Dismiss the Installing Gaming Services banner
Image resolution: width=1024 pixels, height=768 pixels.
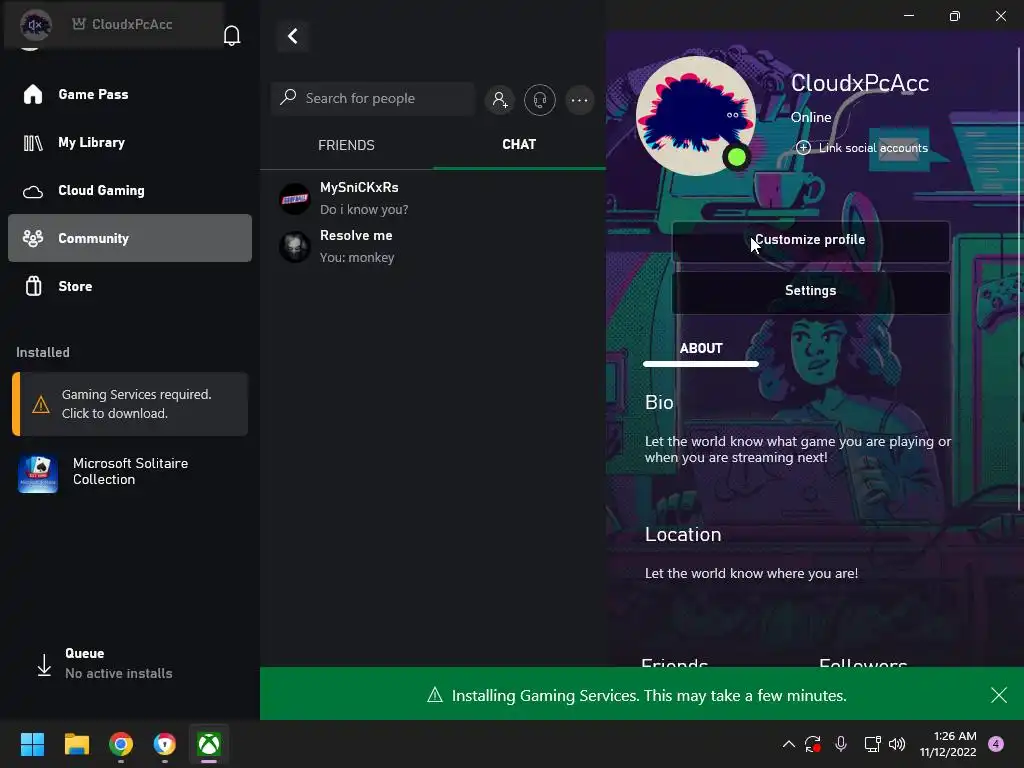tap(999, 695)
